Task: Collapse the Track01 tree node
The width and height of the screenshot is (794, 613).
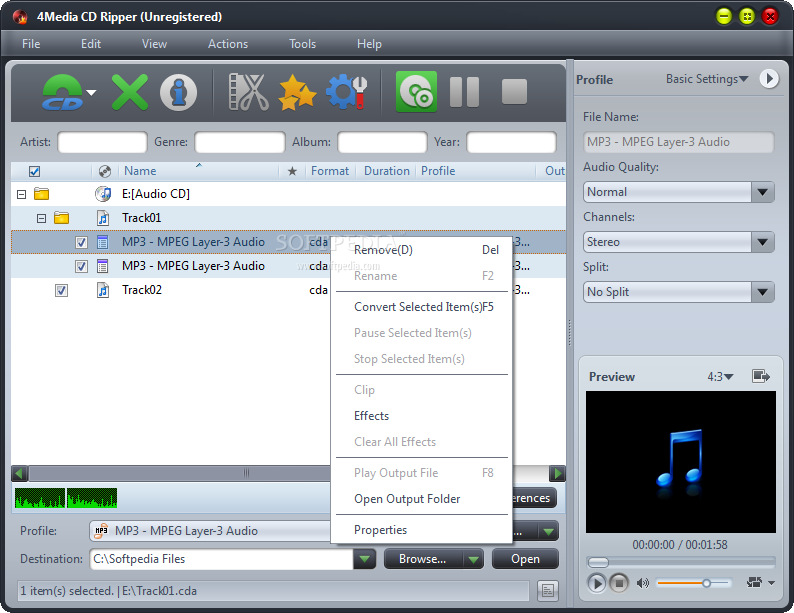Action: coord(42,218)
